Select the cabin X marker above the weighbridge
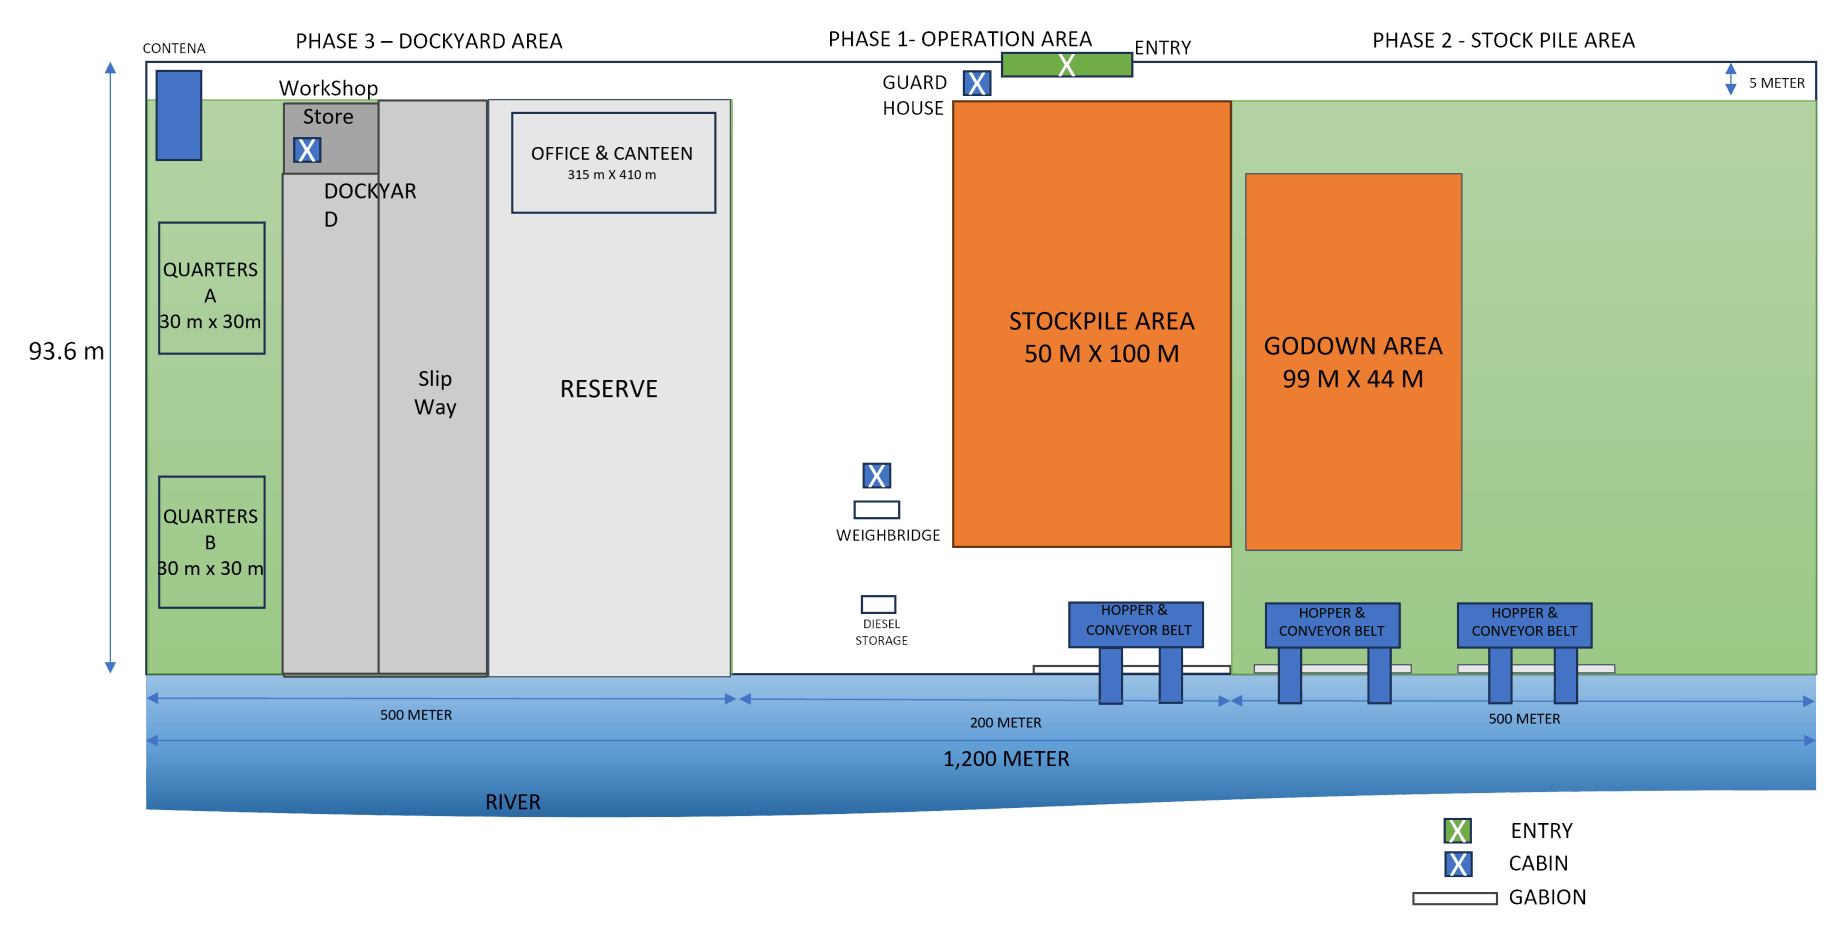Viewport: 1831px width, 925px height. tap(876, 476)
